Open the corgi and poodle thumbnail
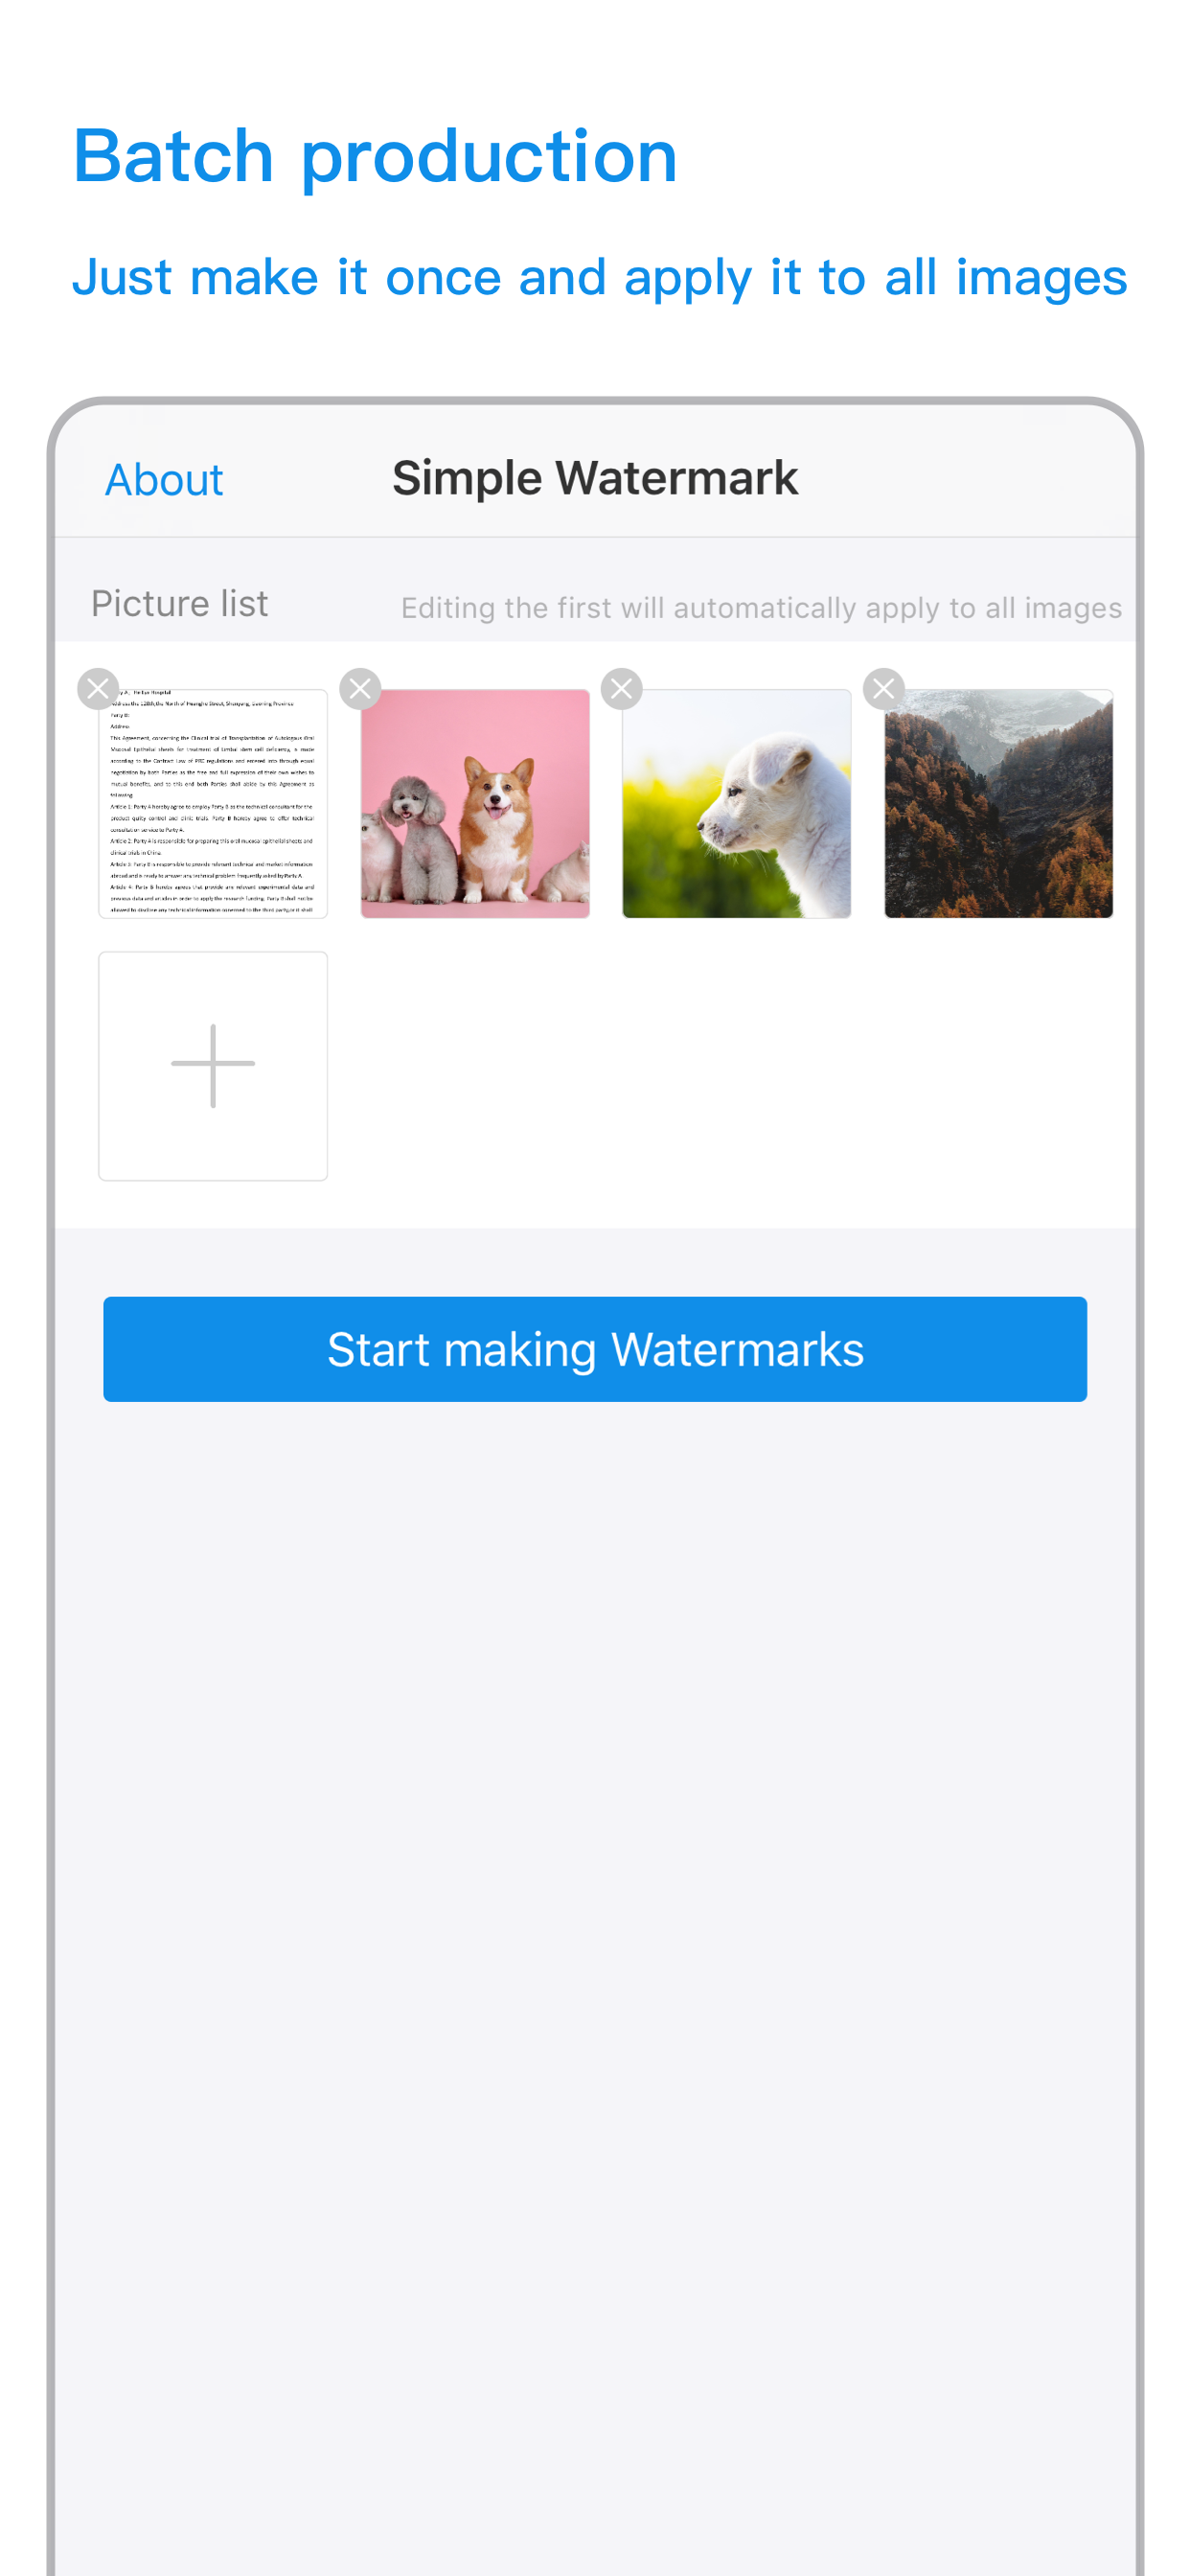This screenshot has width=1190, height=2576. coord(475,803)
